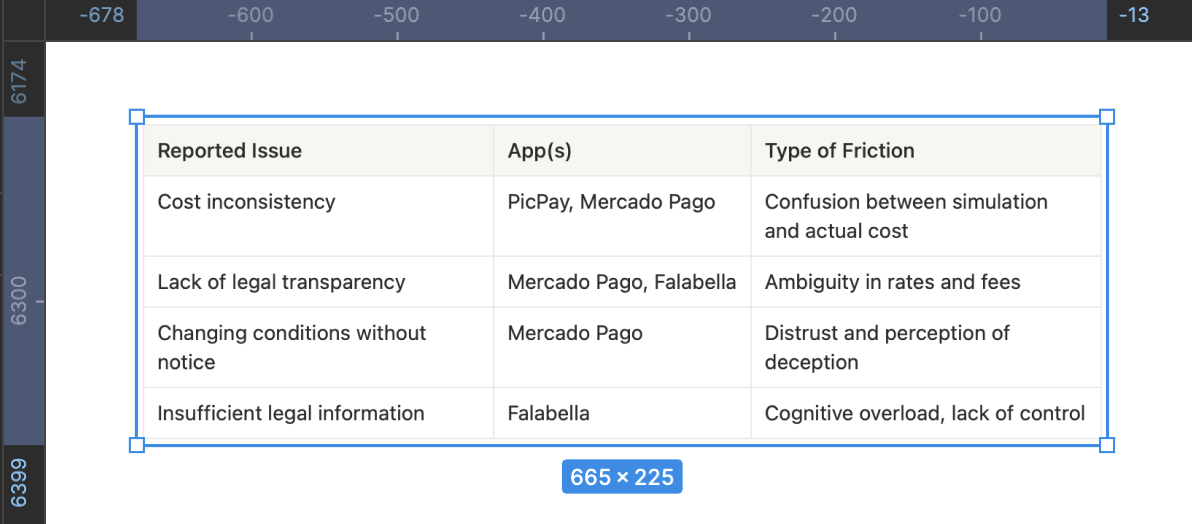Select the "App(s)" column header
The height and width of the screenshot is (524, 1192).
tap(539, 151)
